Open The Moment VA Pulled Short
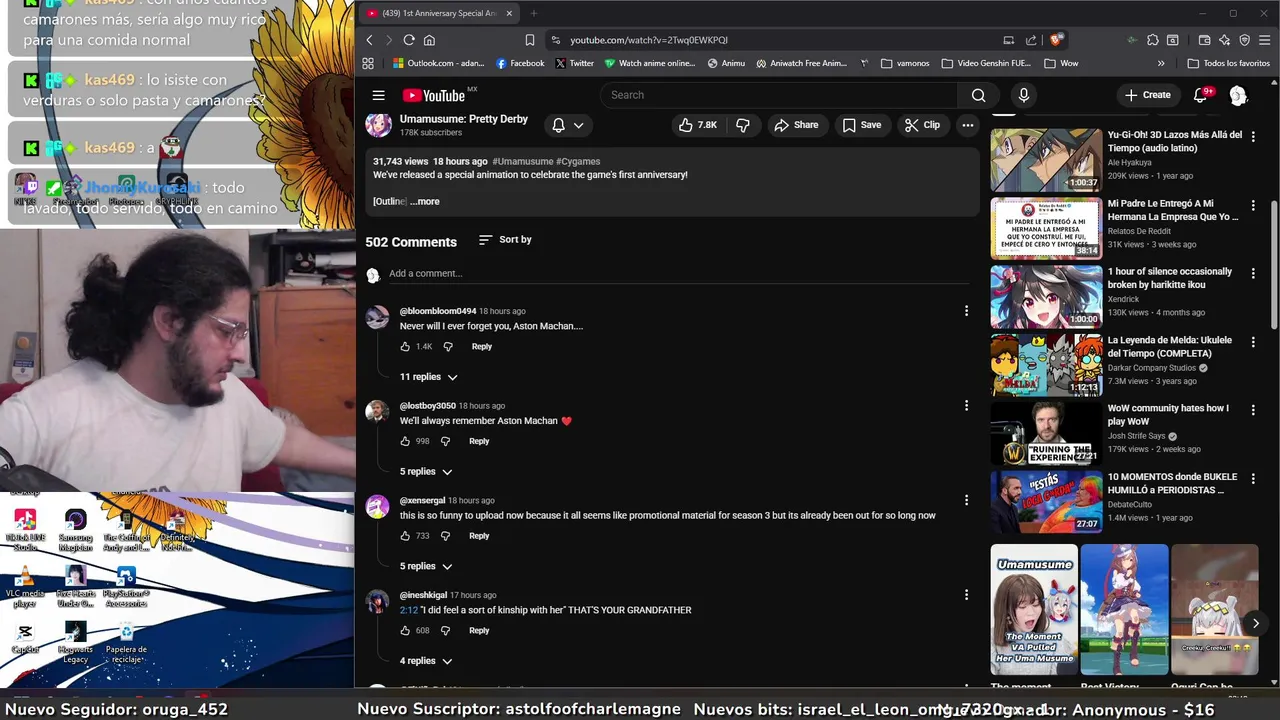Image resolution: width=1280 pixels, height=720 pixels. (x=1034, y=610)
